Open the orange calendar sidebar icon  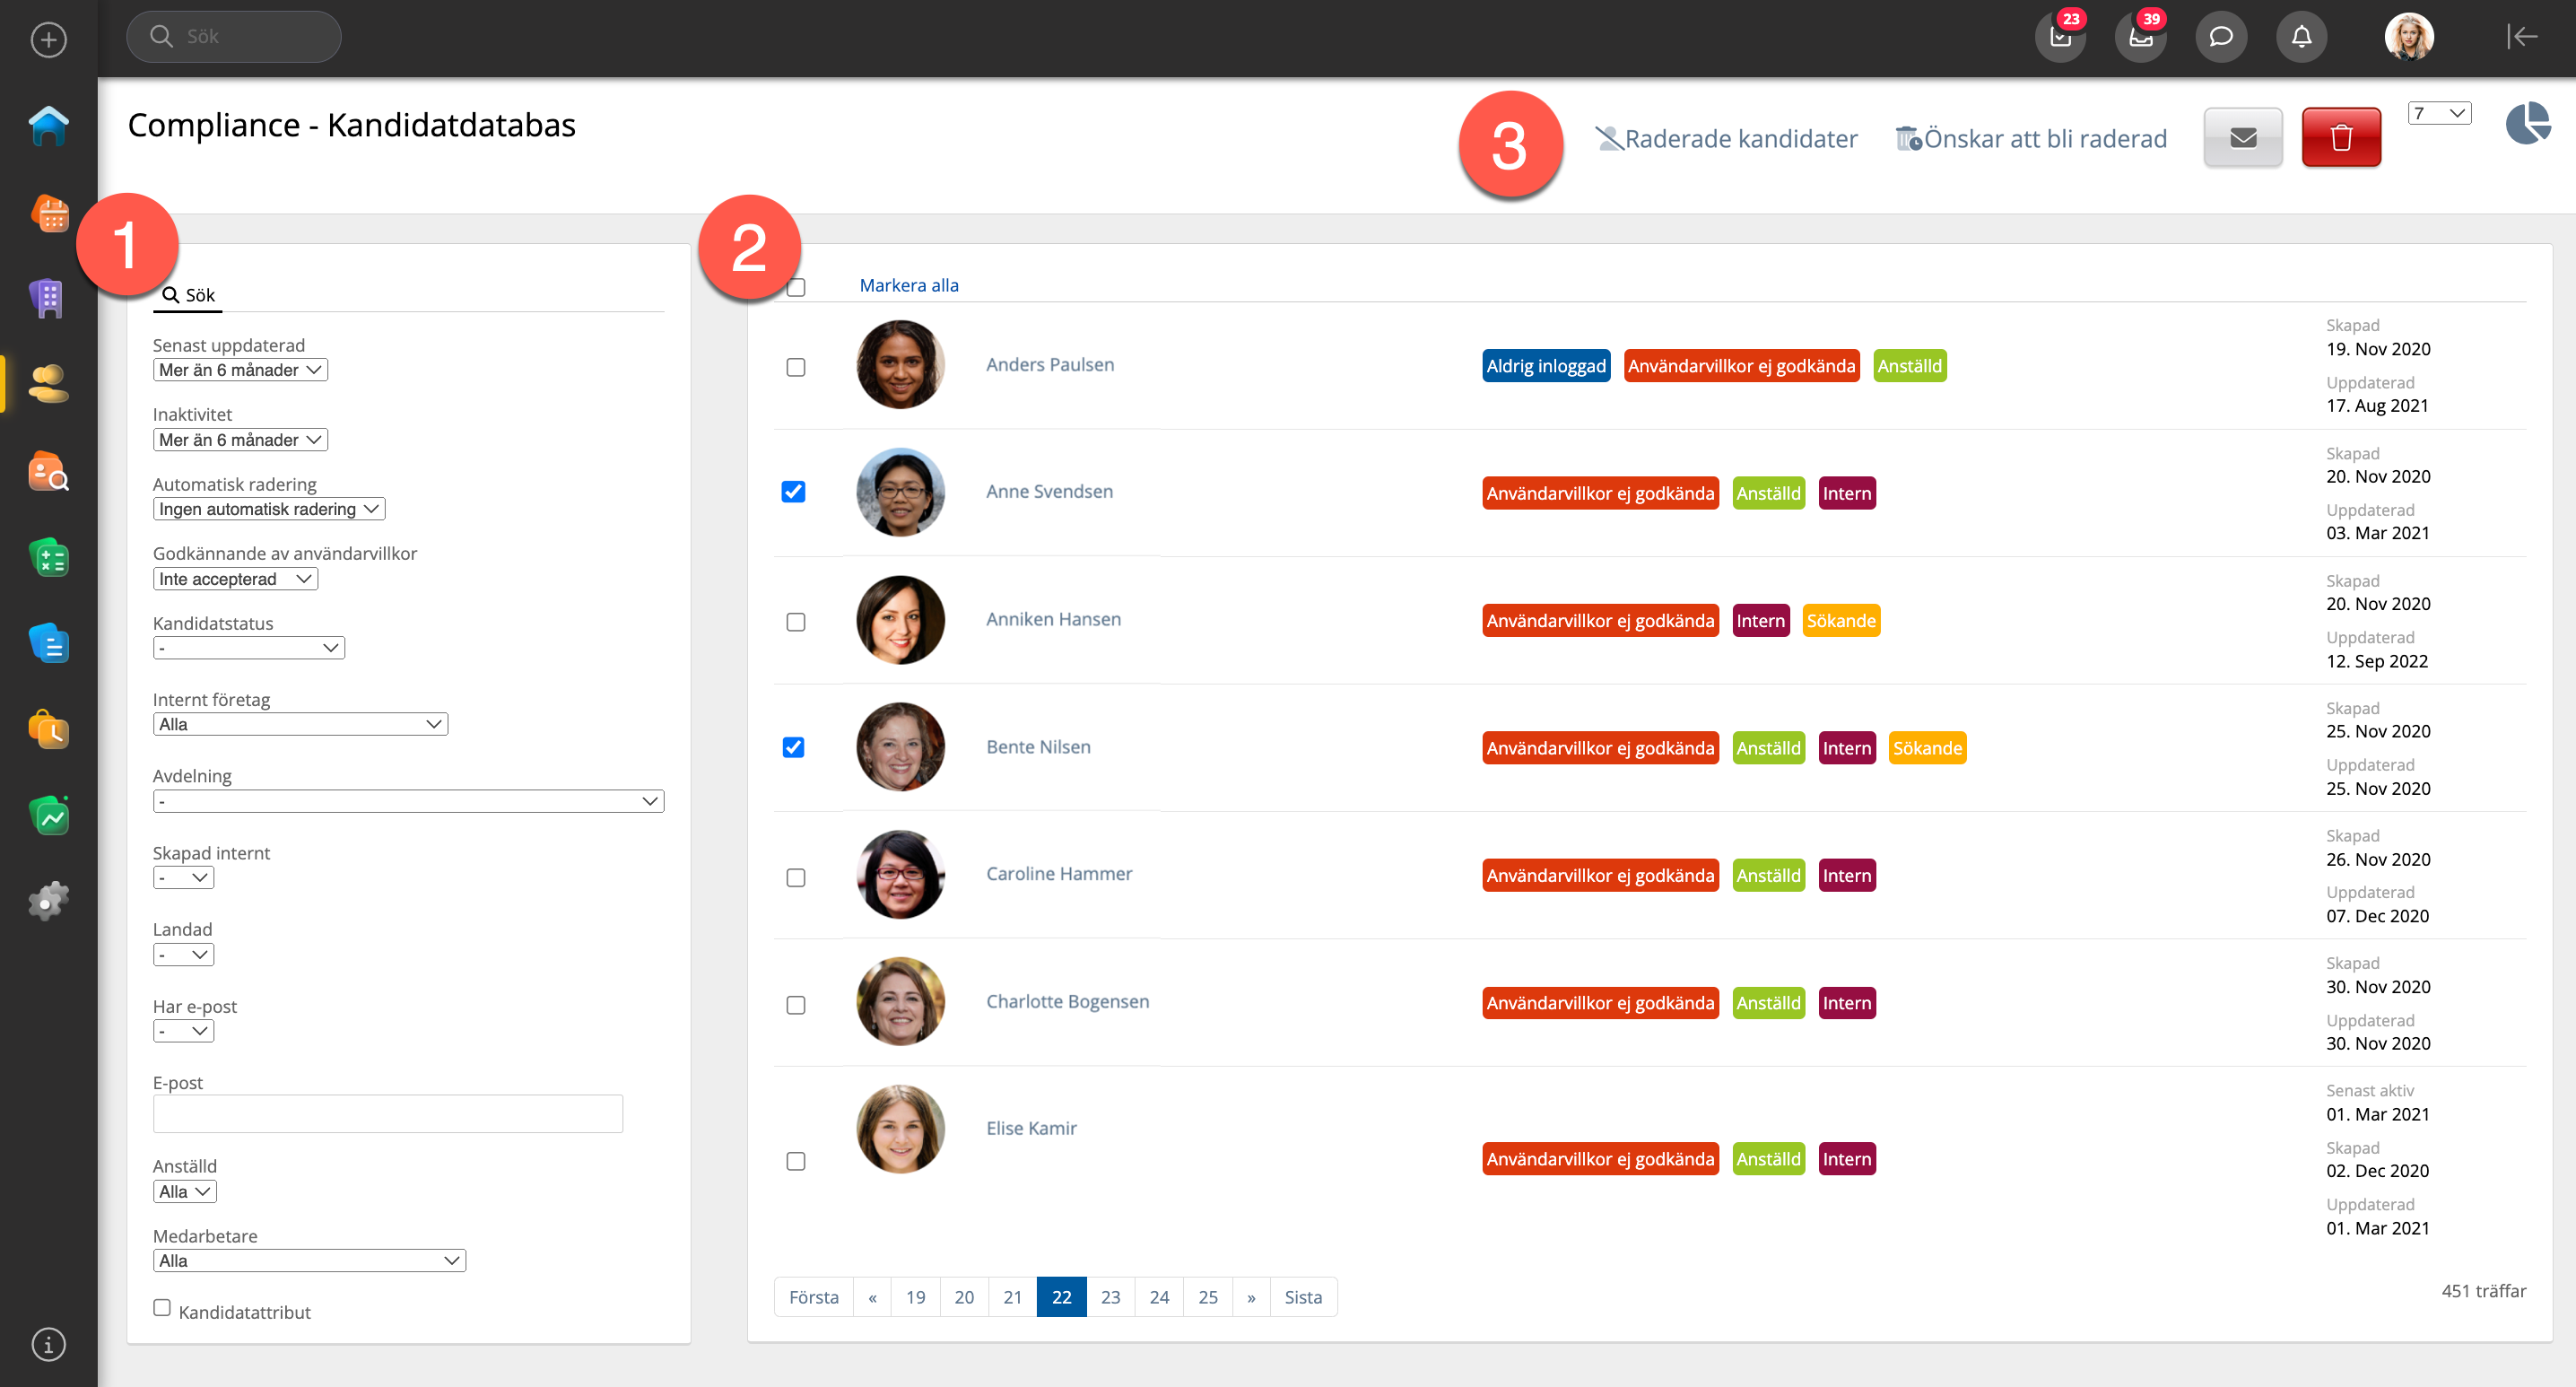click(48, 213)
